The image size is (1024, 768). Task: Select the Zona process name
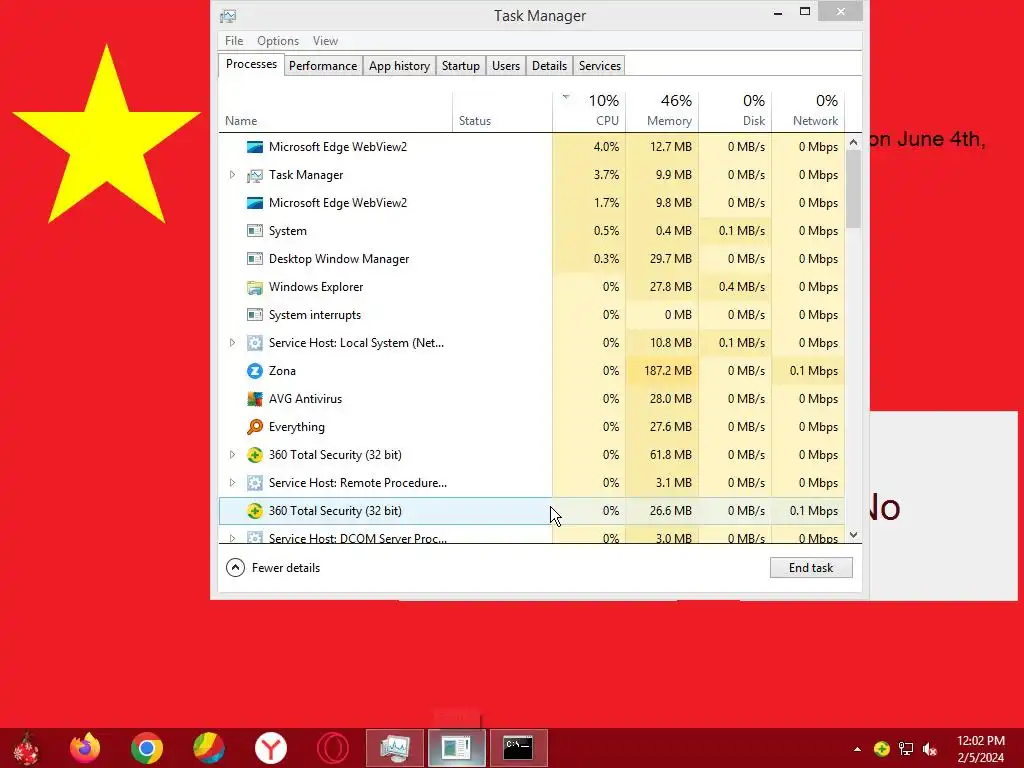[282, 371]
